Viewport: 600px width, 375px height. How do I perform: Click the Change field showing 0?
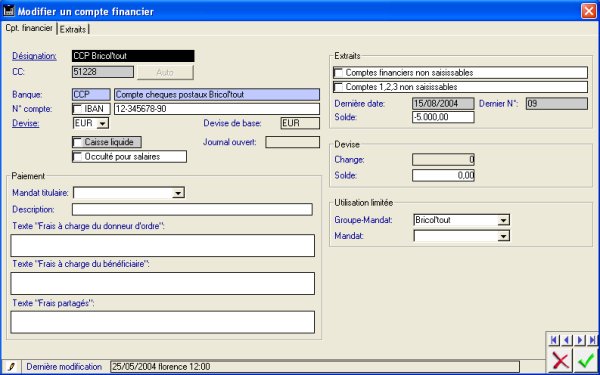pyautogui.click(x=443, y=160)
